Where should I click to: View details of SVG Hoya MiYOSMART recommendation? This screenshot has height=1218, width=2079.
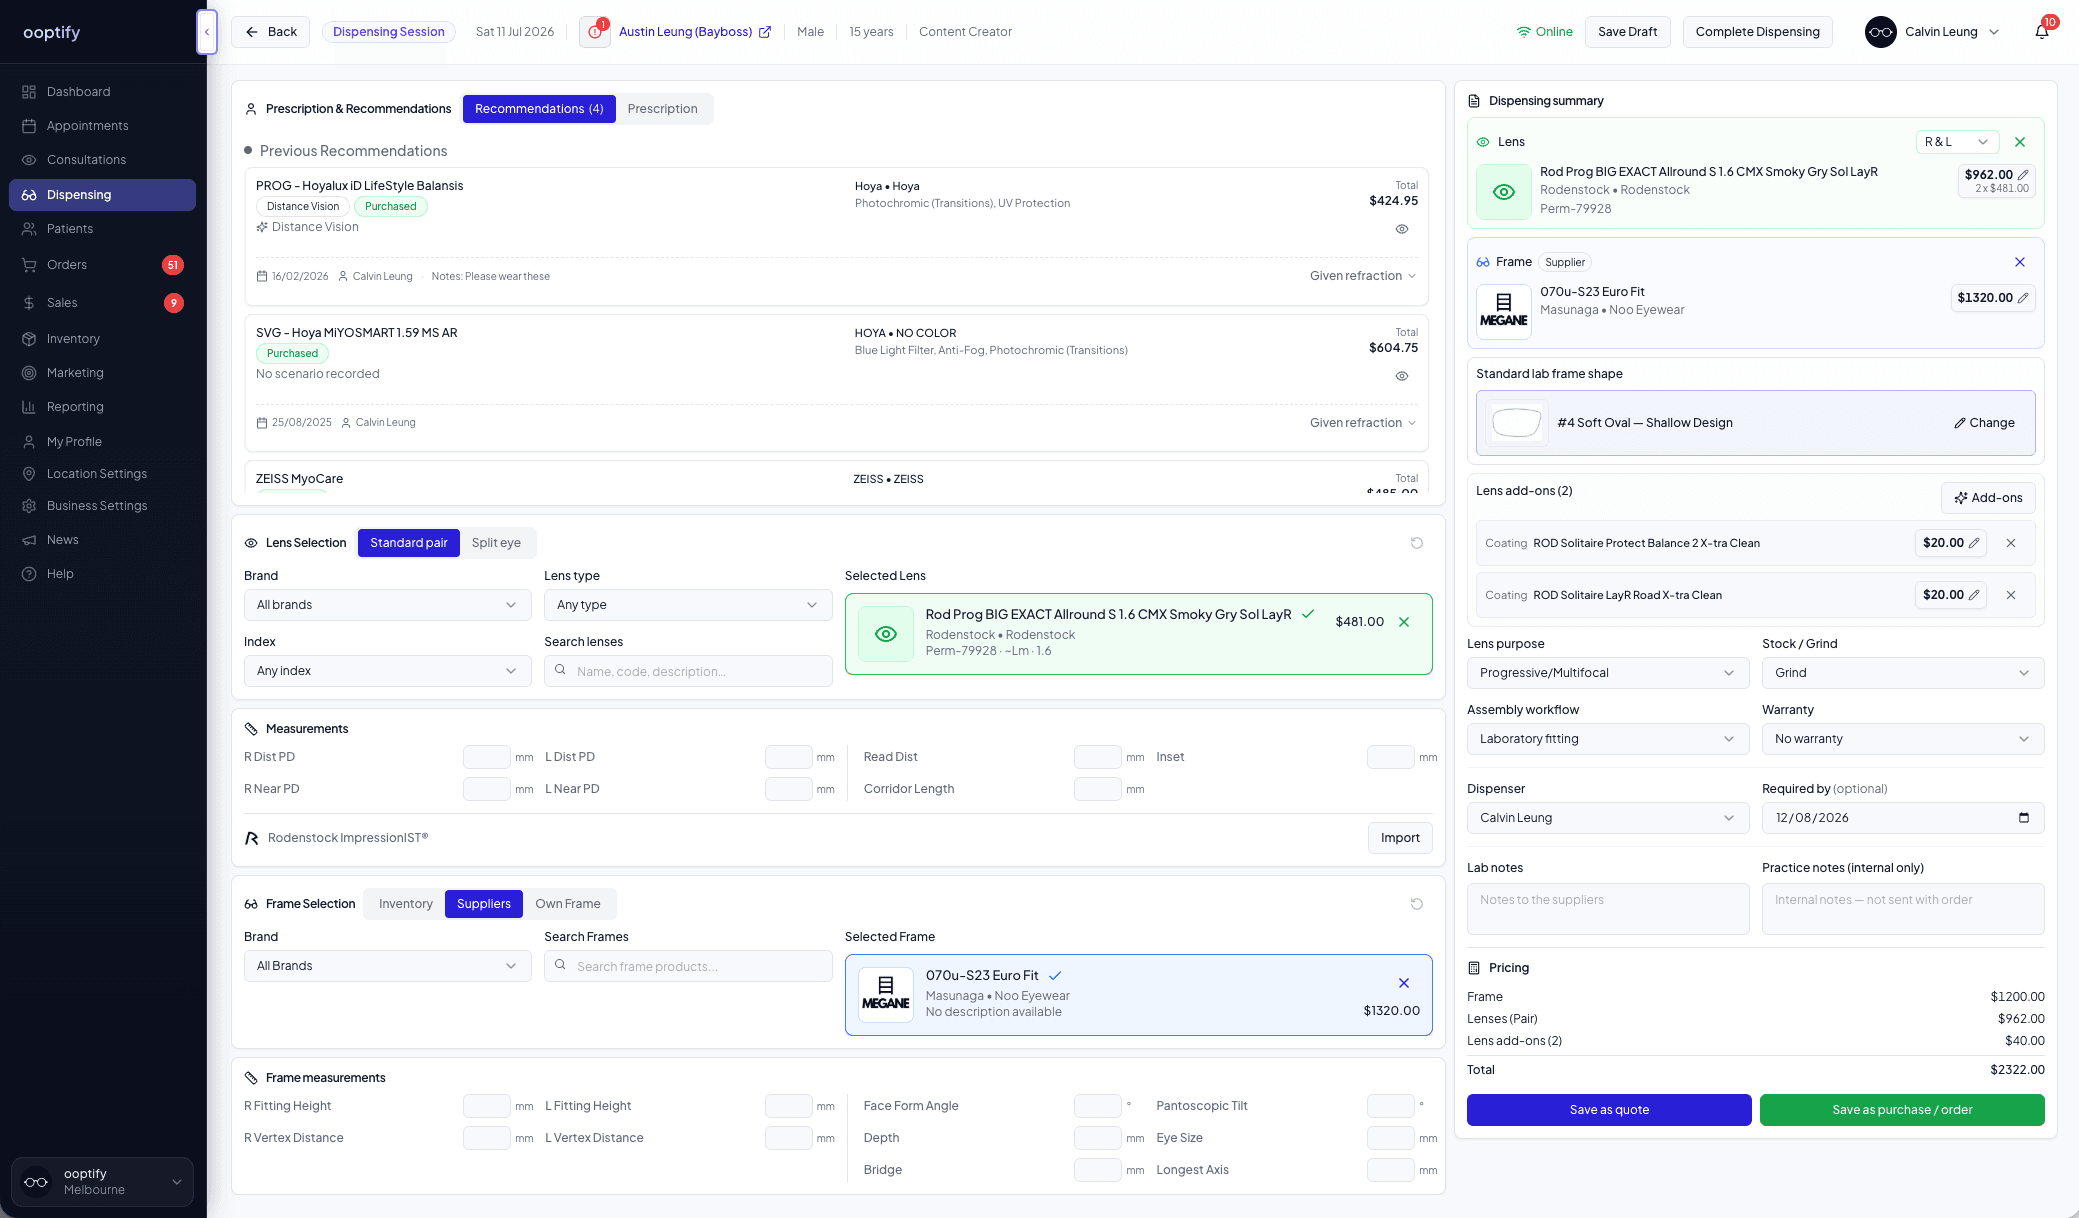click(1402, 376)
